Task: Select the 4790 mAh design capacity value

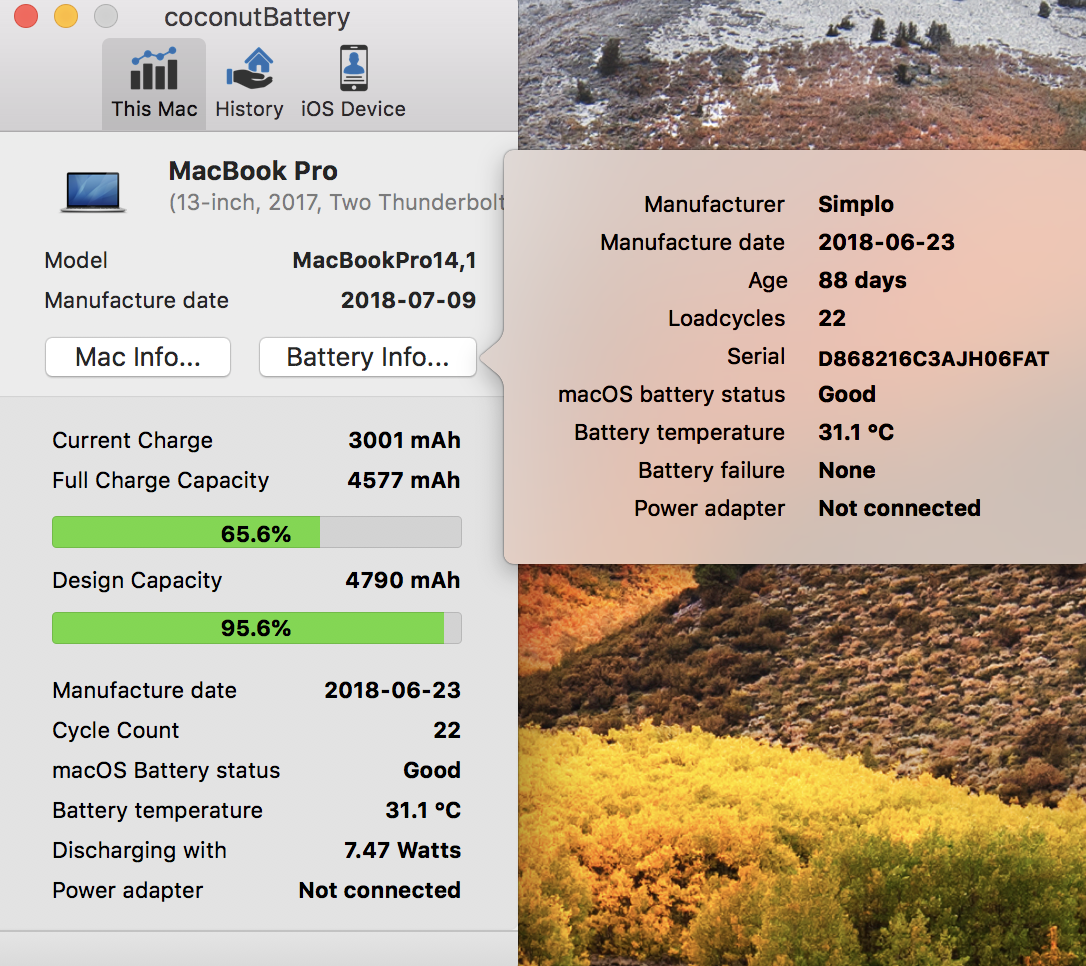Action: 403,580
